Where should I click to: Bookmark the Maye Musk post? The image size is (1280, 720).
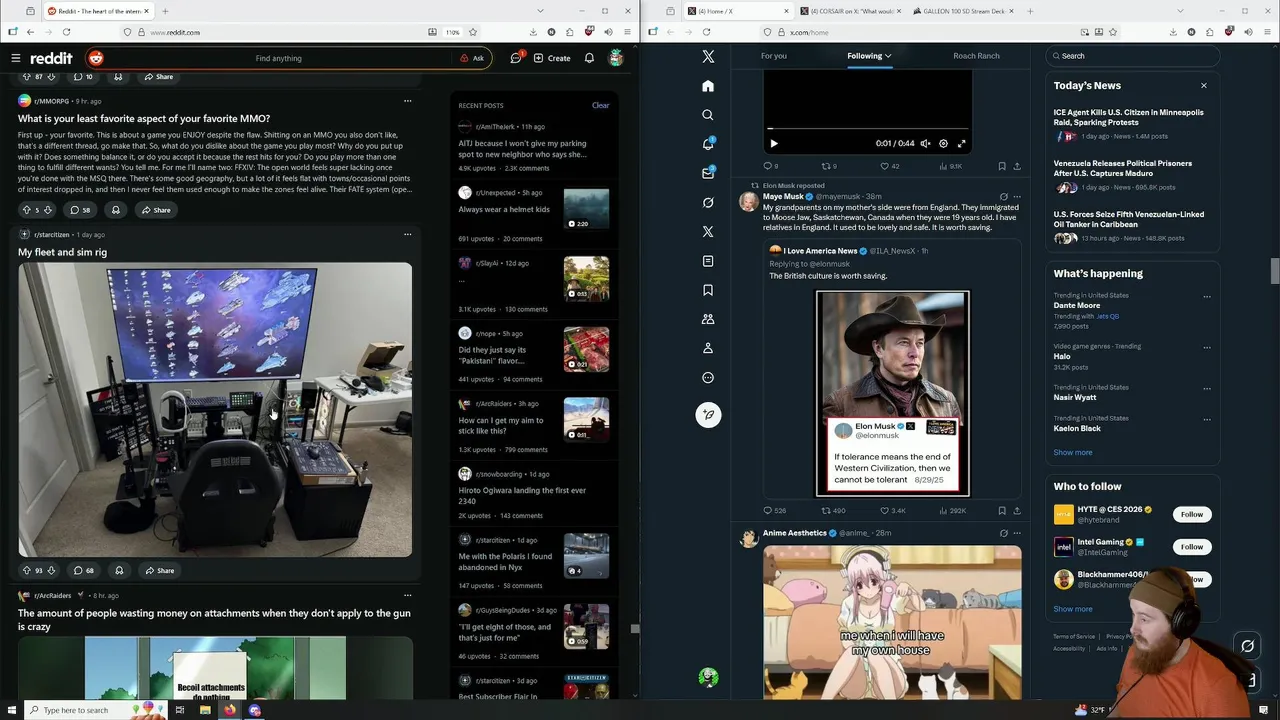click(x=1001, y=510)
